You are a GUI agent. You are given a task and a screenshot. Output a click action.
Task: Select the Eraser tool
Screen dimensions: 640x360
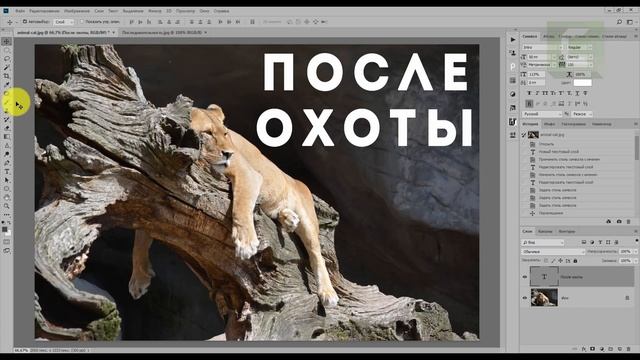(7, 128)
